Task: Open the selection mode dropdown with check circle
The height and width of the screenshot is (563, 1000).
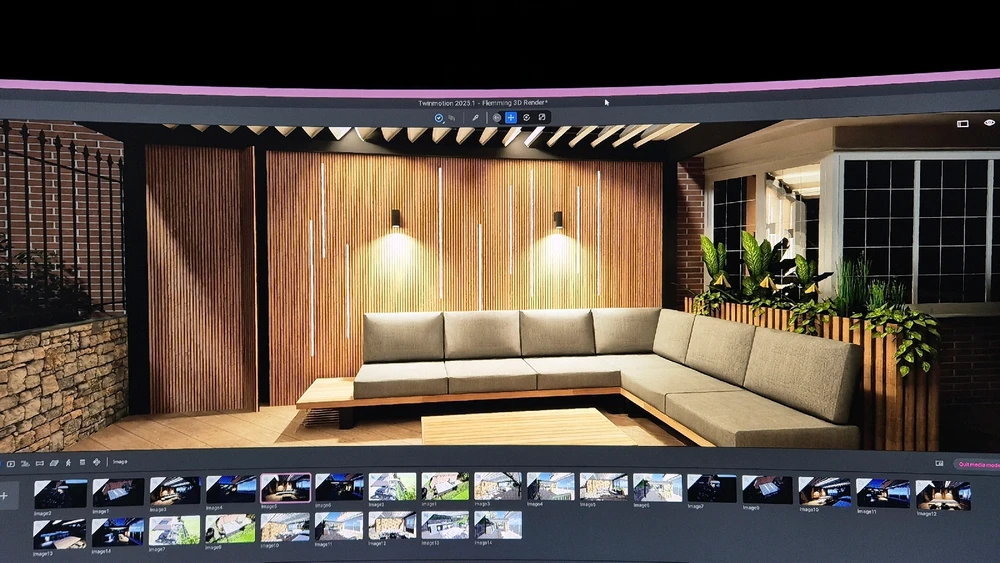Action: (439, 118)
